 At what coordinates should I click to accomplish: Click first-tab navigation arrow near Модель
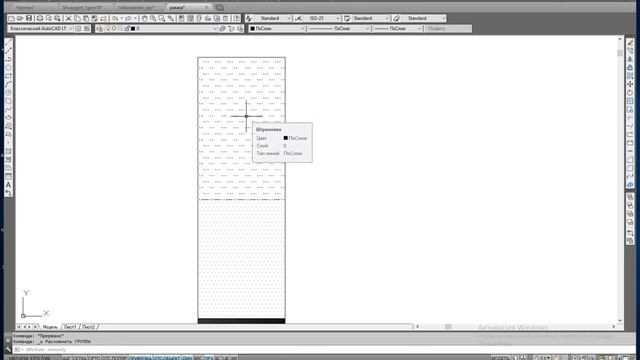19,327
